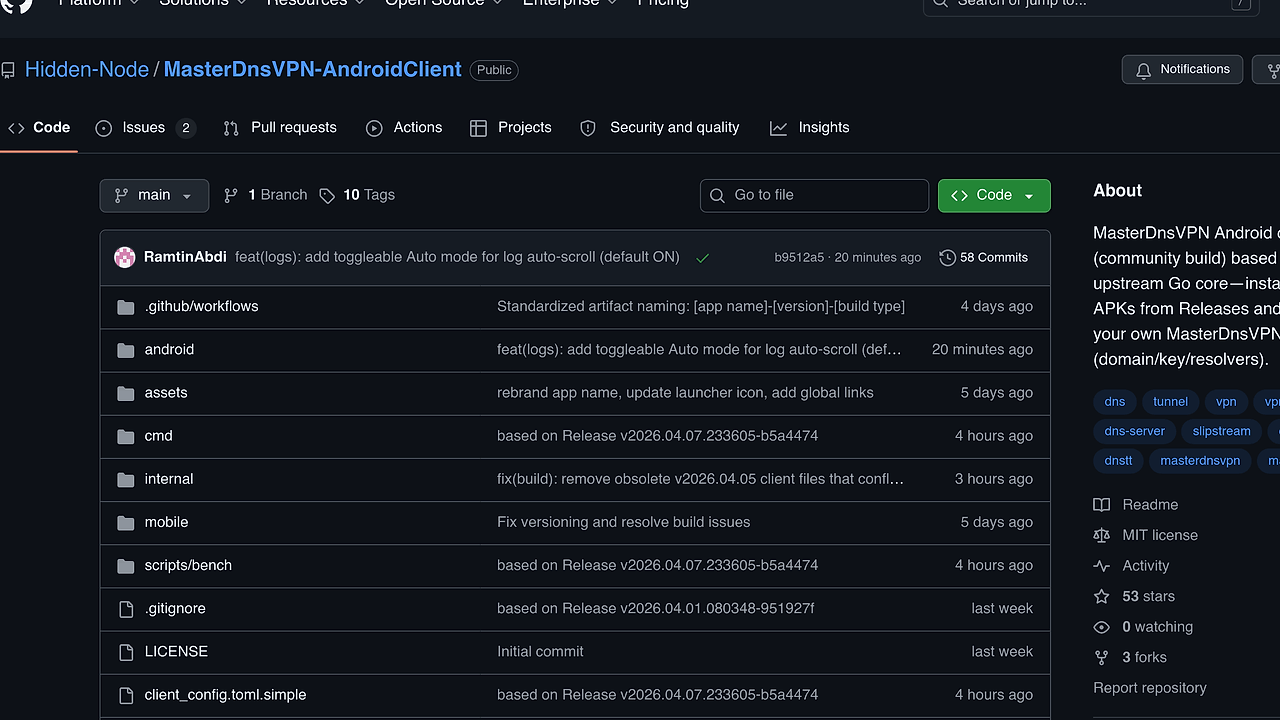
Task: Open RamtinAbdi author link
Action: click(x=185, y=257)
